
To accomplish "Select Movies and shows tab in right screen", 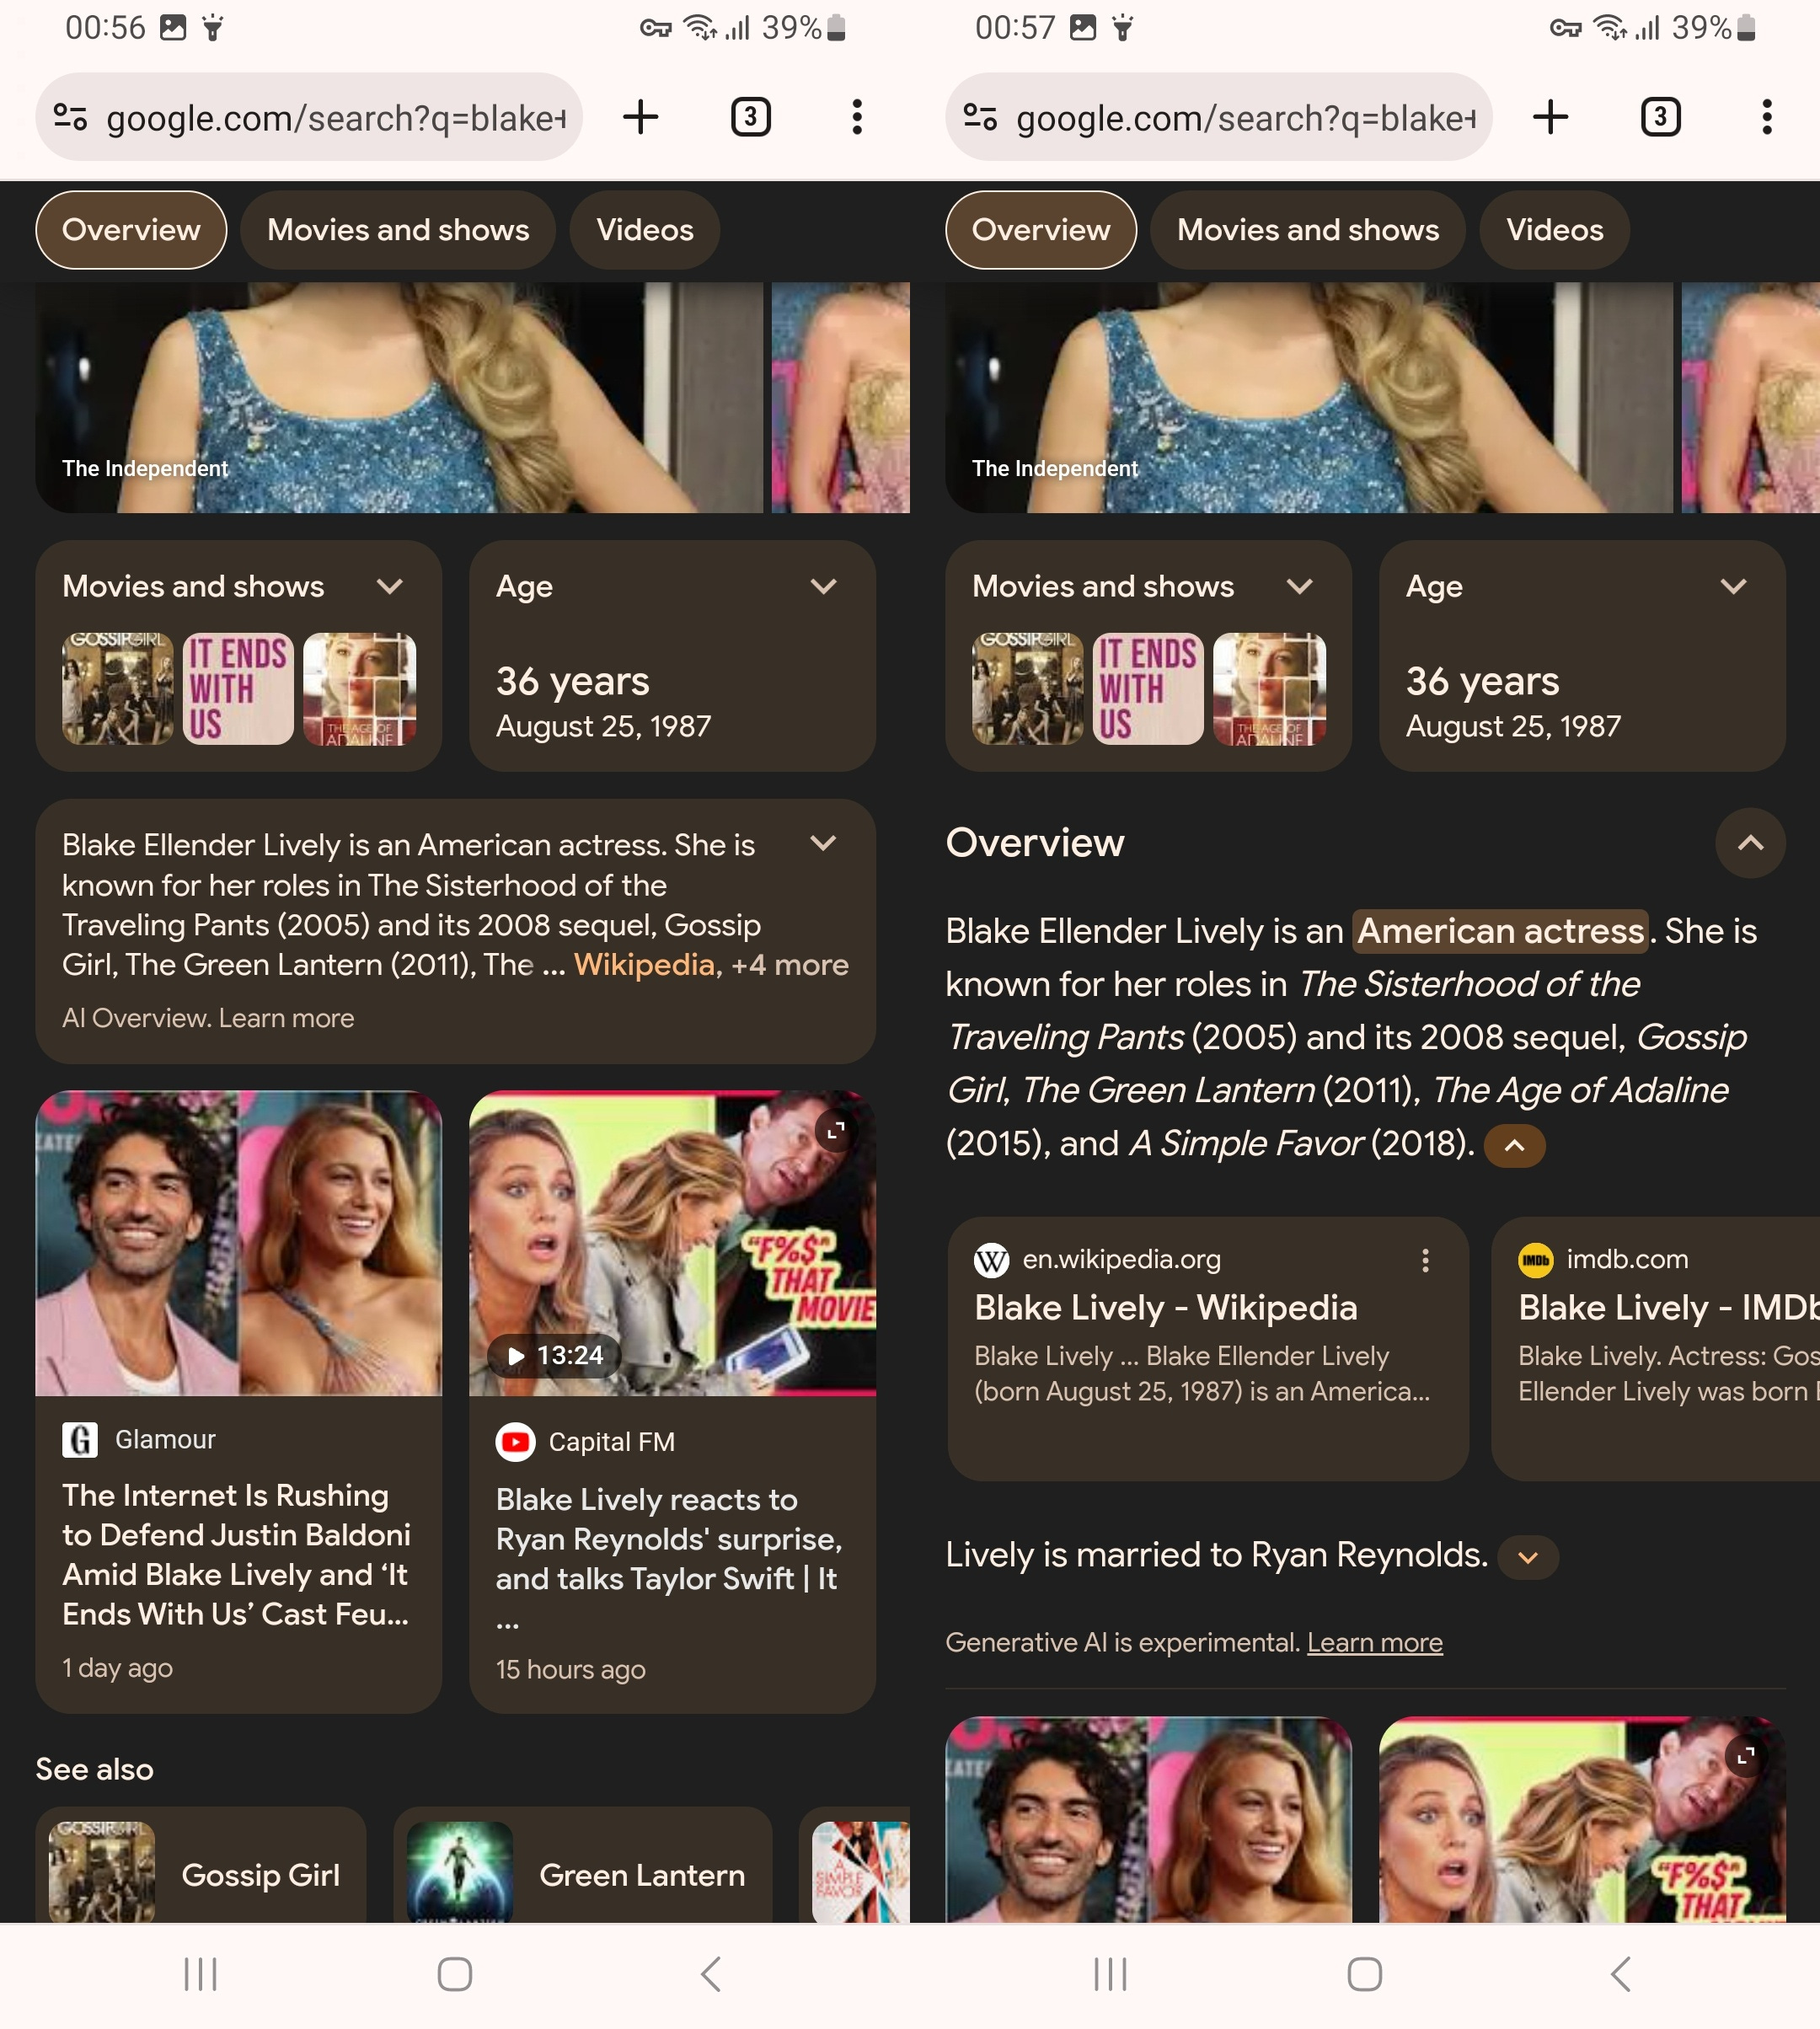I will tap(1308, 230).
